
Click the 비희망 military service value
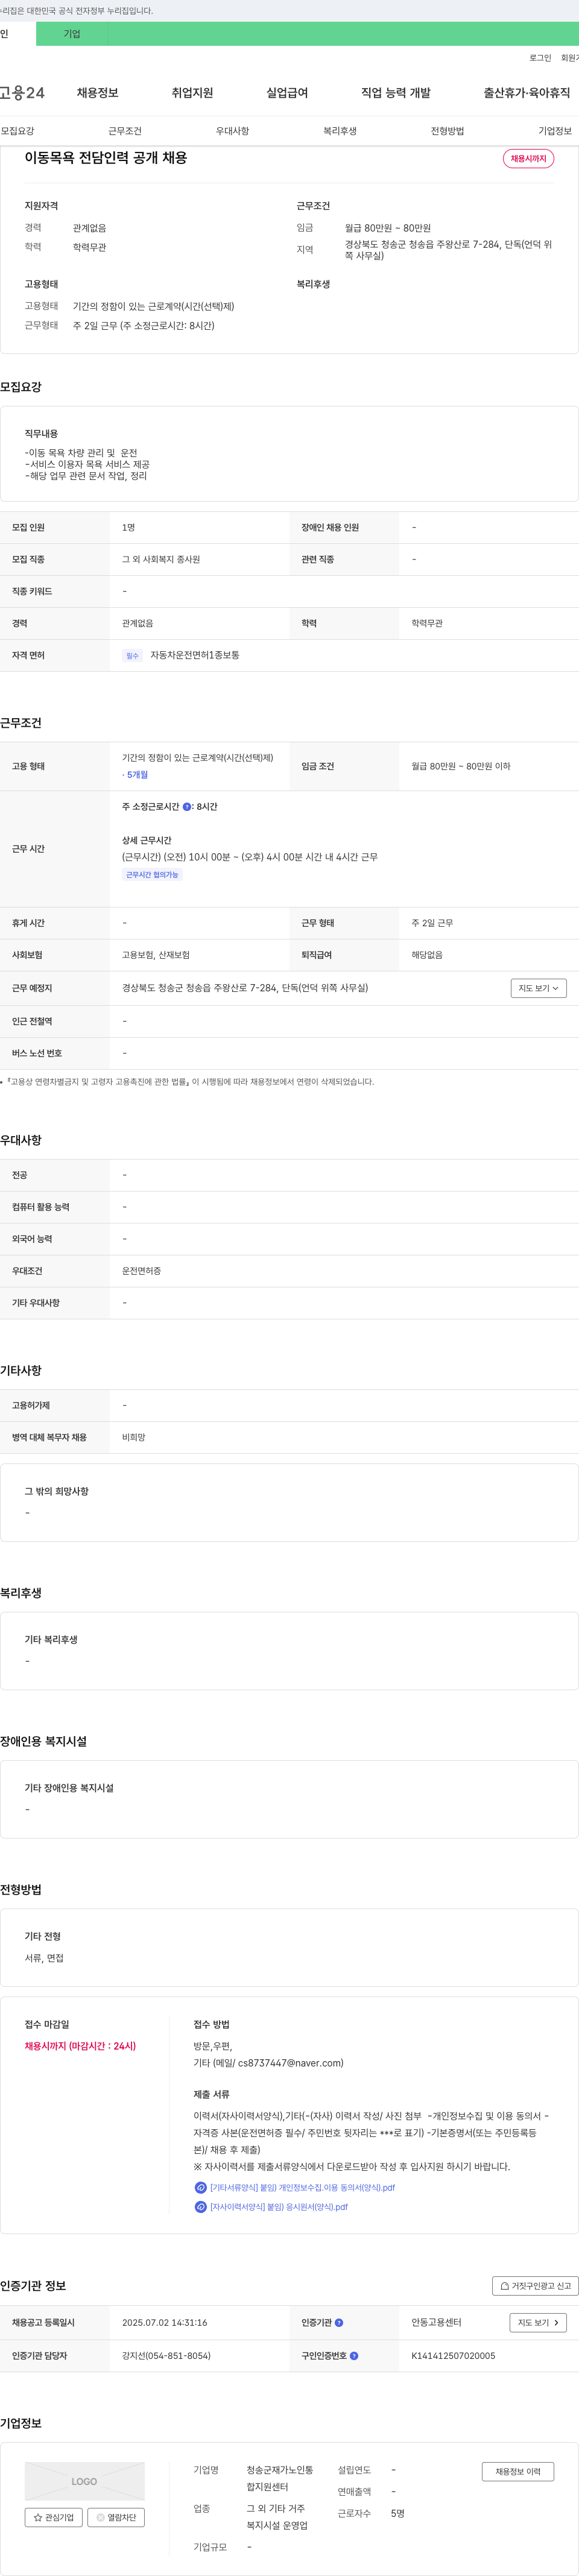click(134, 1437)
